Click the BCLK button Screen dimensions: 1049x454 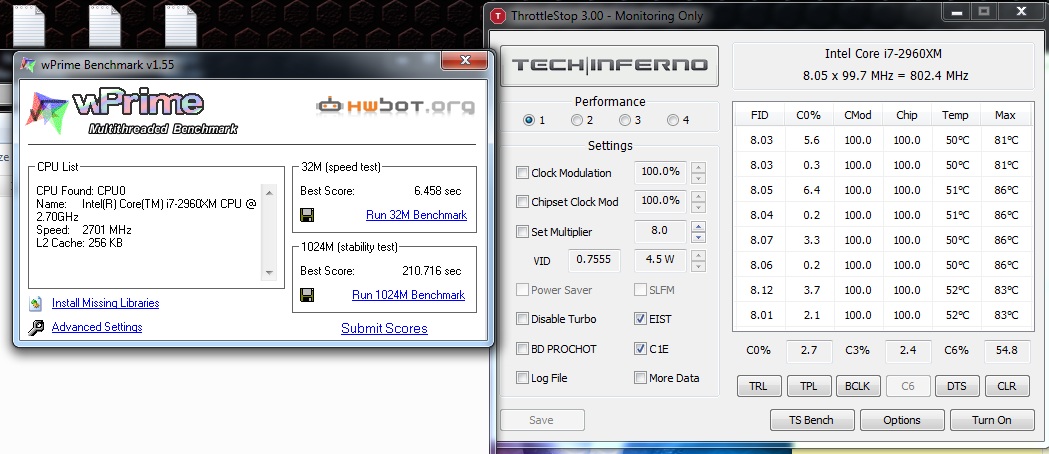(x=858, y=386)
